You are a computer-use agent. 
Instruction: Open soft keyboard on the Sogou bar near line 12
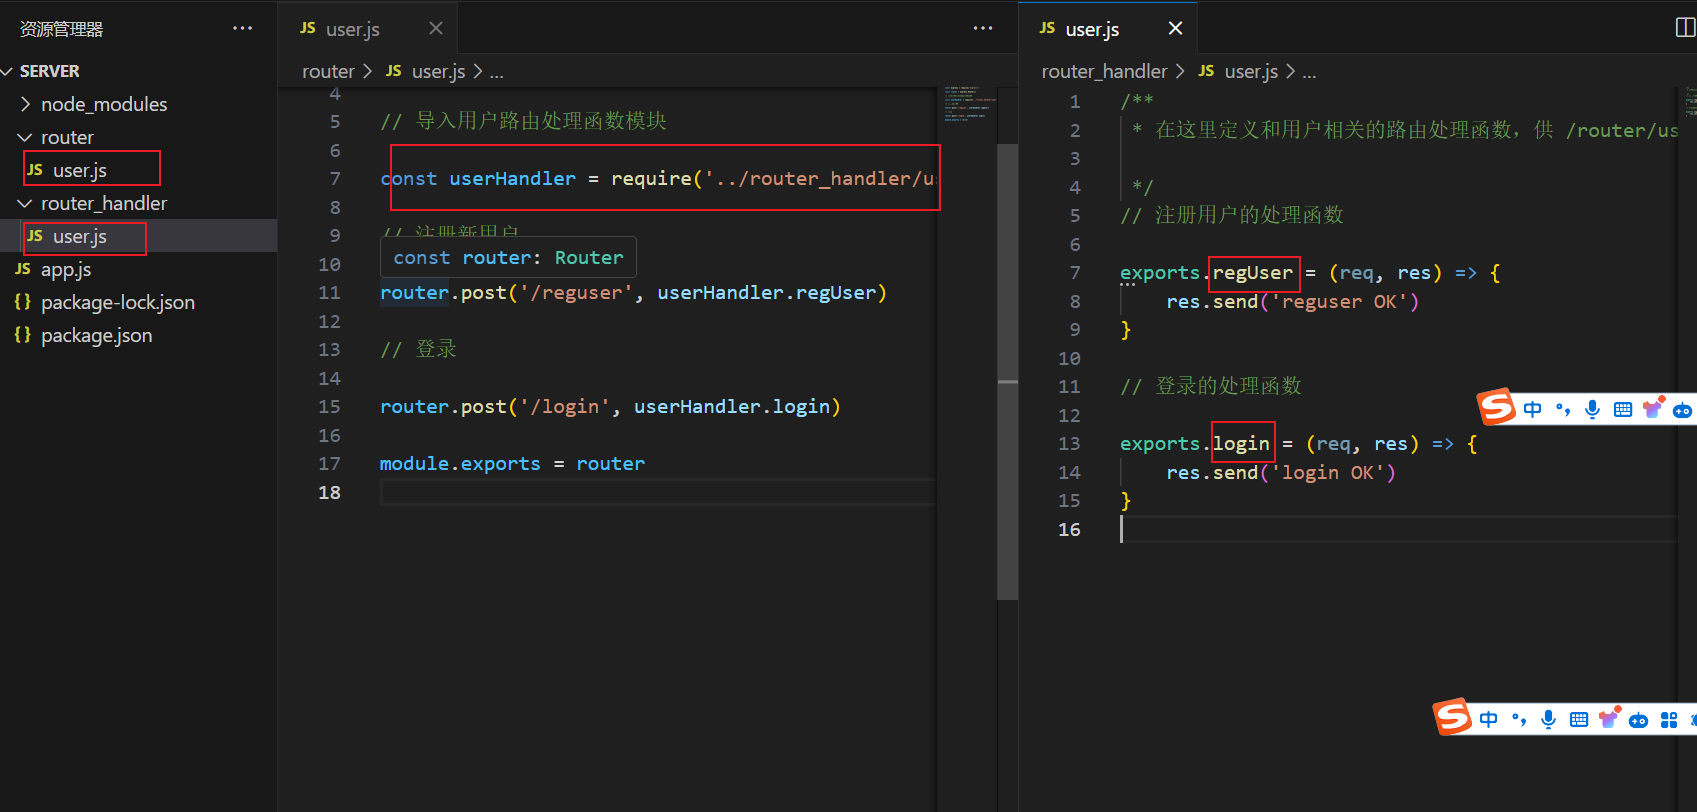coord(1623,409)
